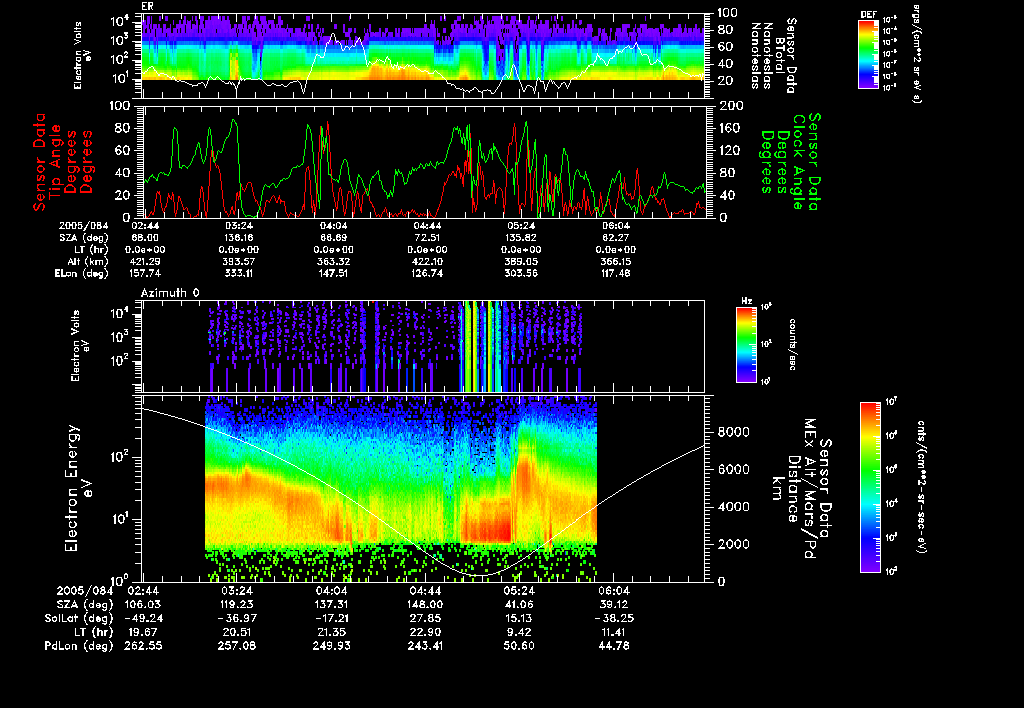Click ELon value 303.56
The width and height of the screenshot is (1024, 708).
click(x=521, y=274)
